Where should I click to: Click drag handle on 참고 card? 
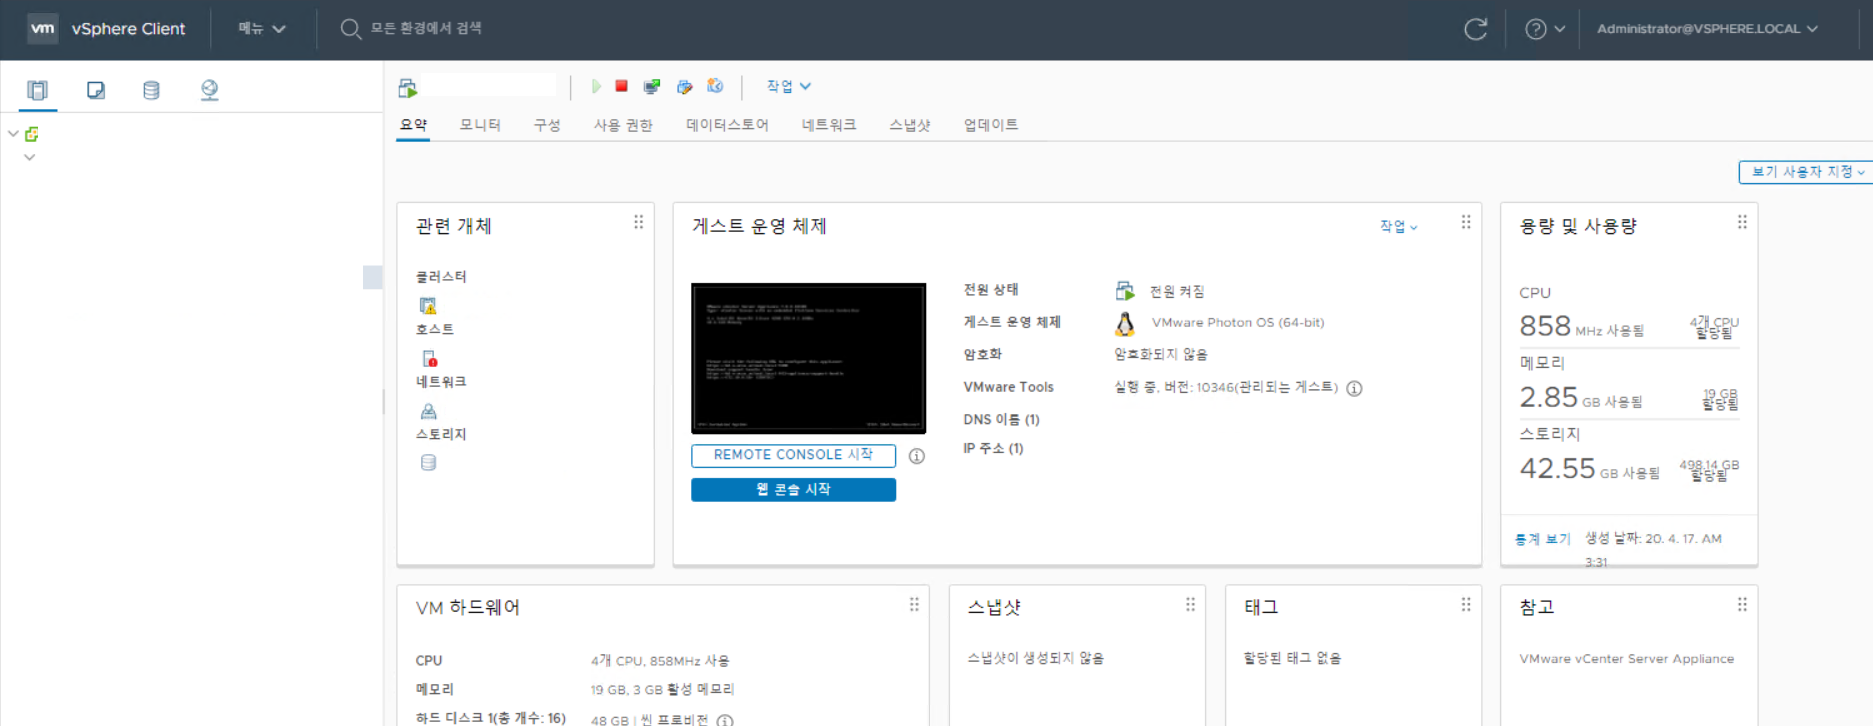coord(1742,604)
